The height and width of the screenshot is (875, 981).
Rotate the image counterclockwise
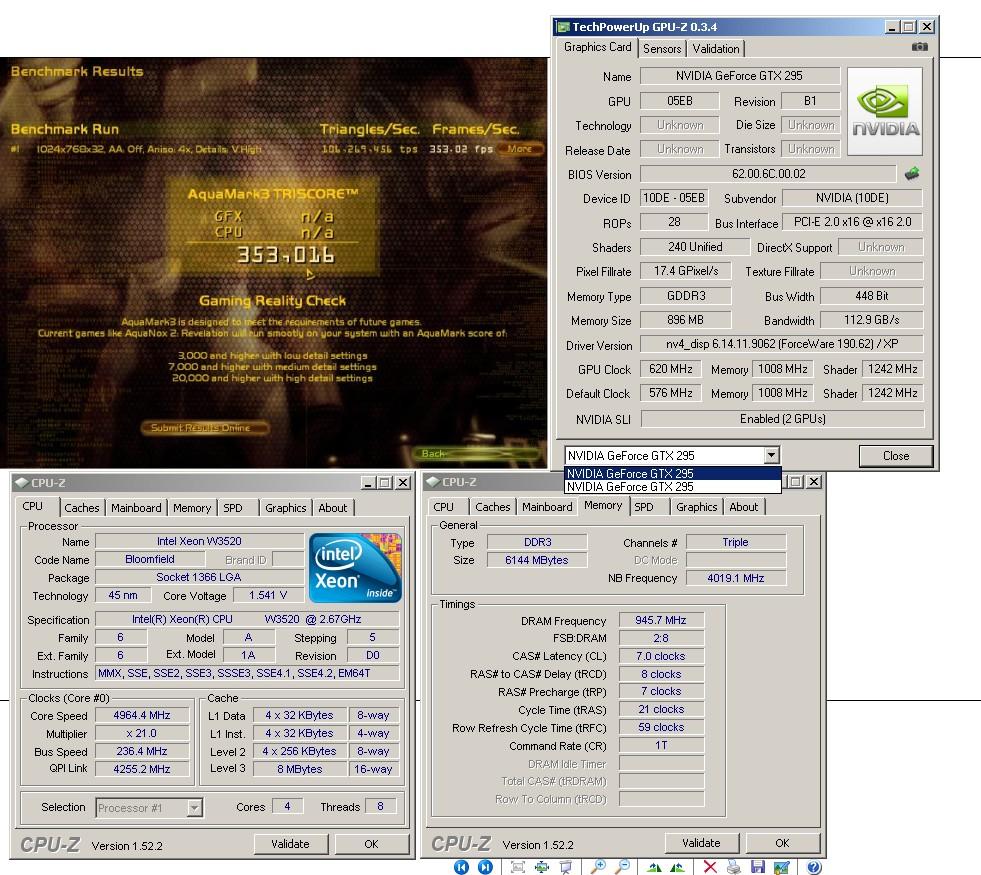click(x=678, y=867)
